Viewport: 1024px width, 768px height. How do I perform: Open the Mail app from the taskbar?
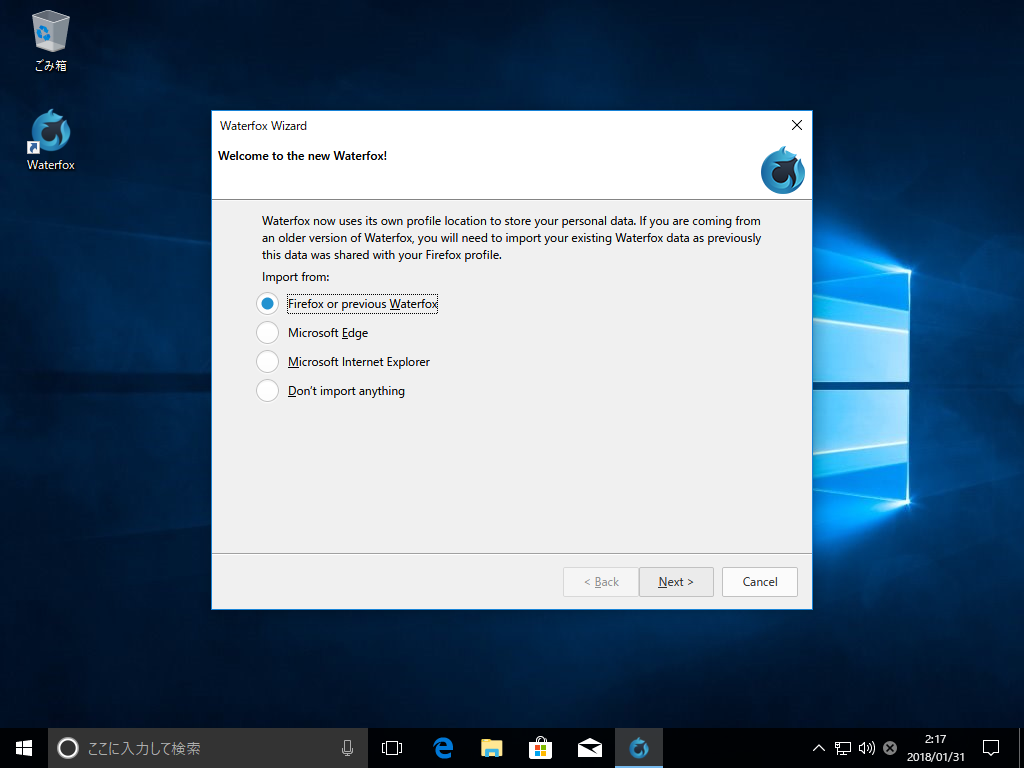[590, 748]
